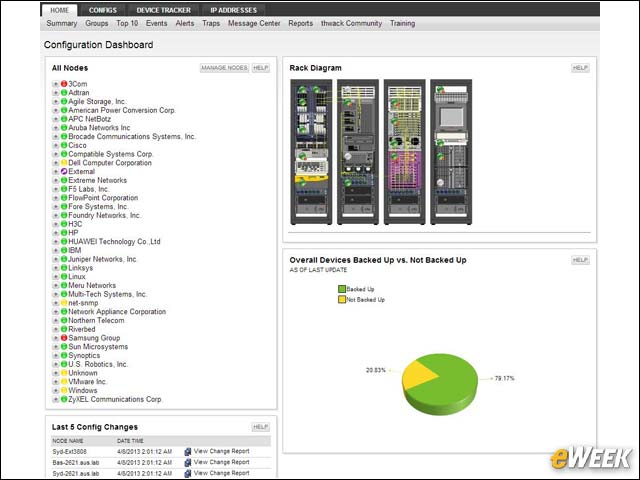Click the green status icon beside H3C
This screenshot has height=480, width=640.
64,224
